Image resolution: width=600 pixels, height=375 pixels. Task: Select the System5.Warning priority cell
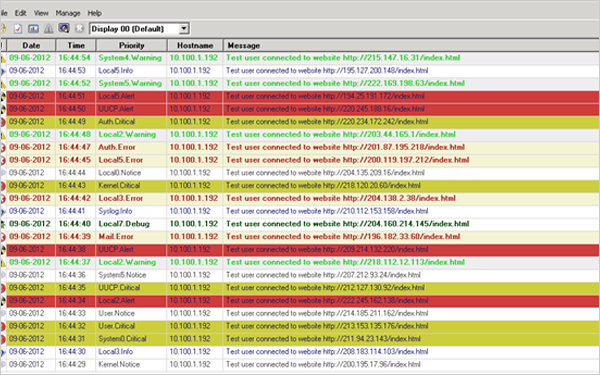click(131, 83)
